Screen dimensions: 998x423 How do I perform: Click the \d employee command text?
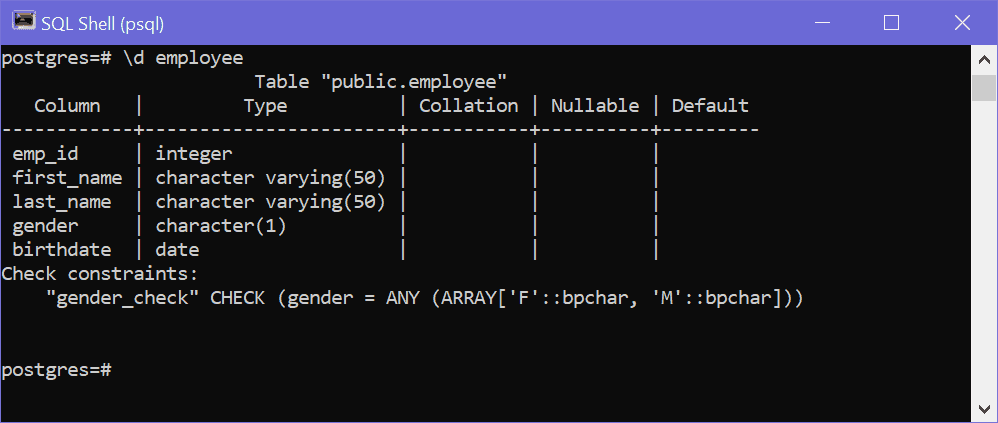183,59
